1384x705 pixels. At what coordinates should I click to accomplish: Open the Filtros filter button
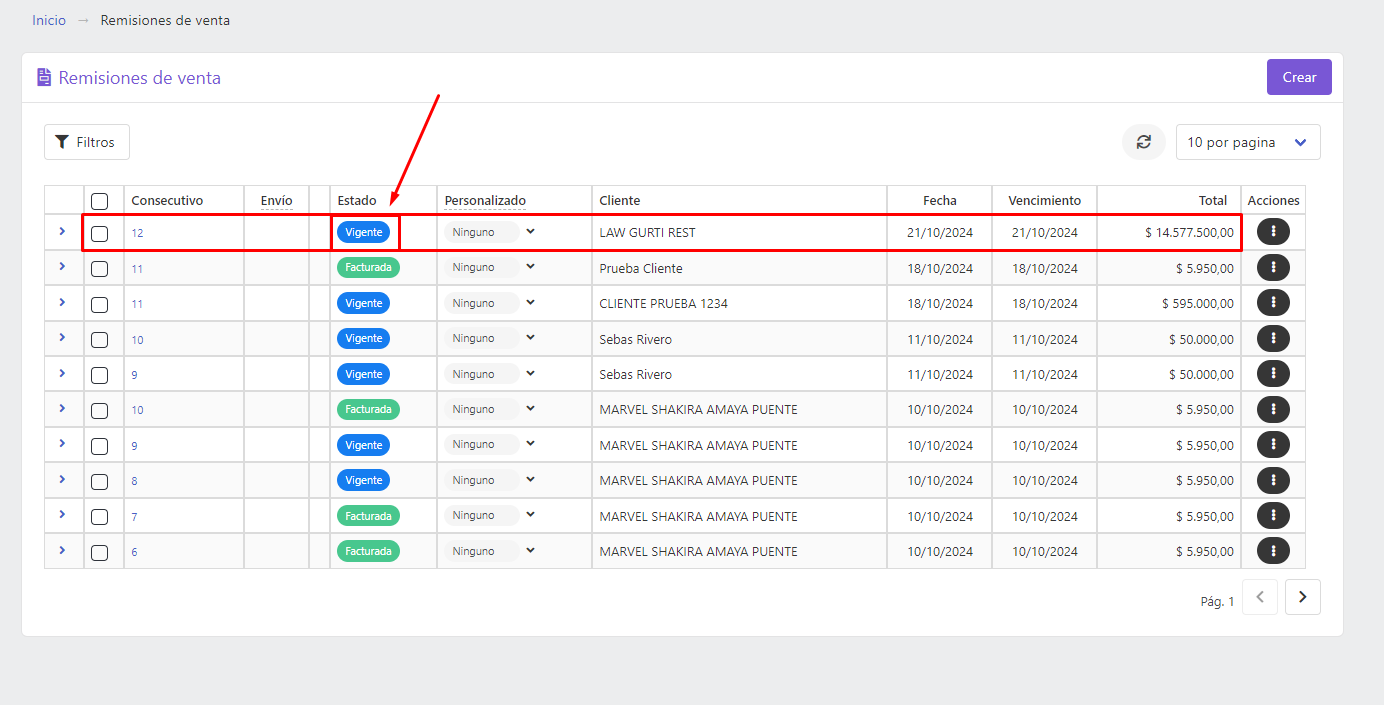point(87,142)
